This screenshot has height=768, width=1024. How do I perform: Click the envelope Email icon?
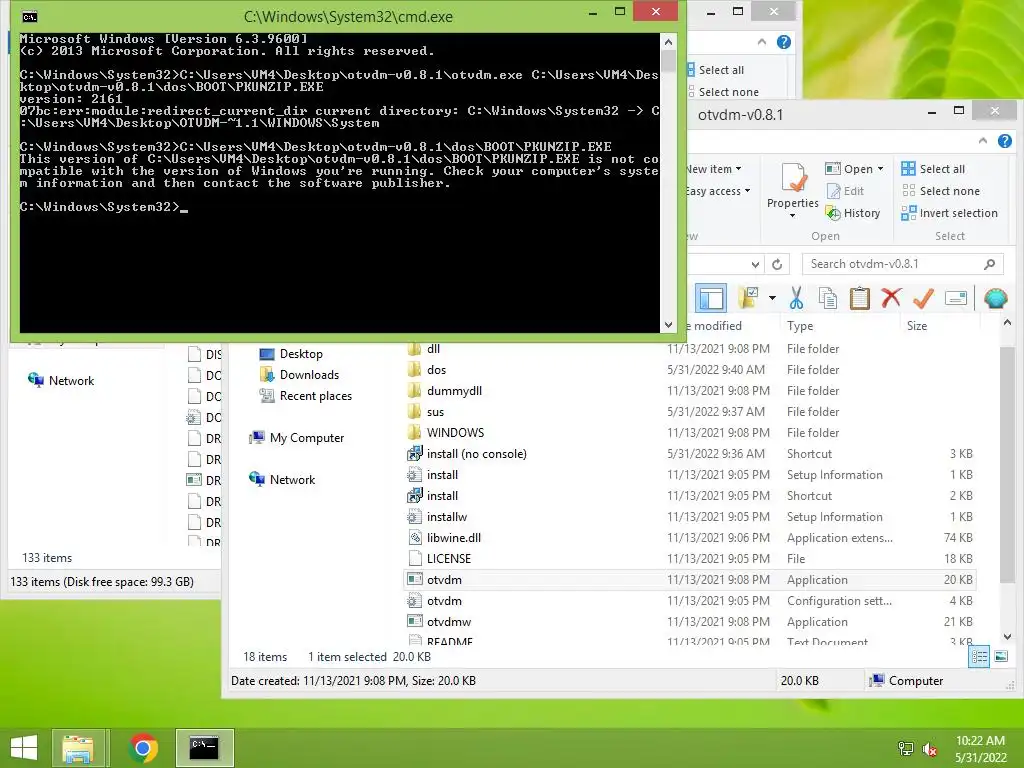[955, 298]
